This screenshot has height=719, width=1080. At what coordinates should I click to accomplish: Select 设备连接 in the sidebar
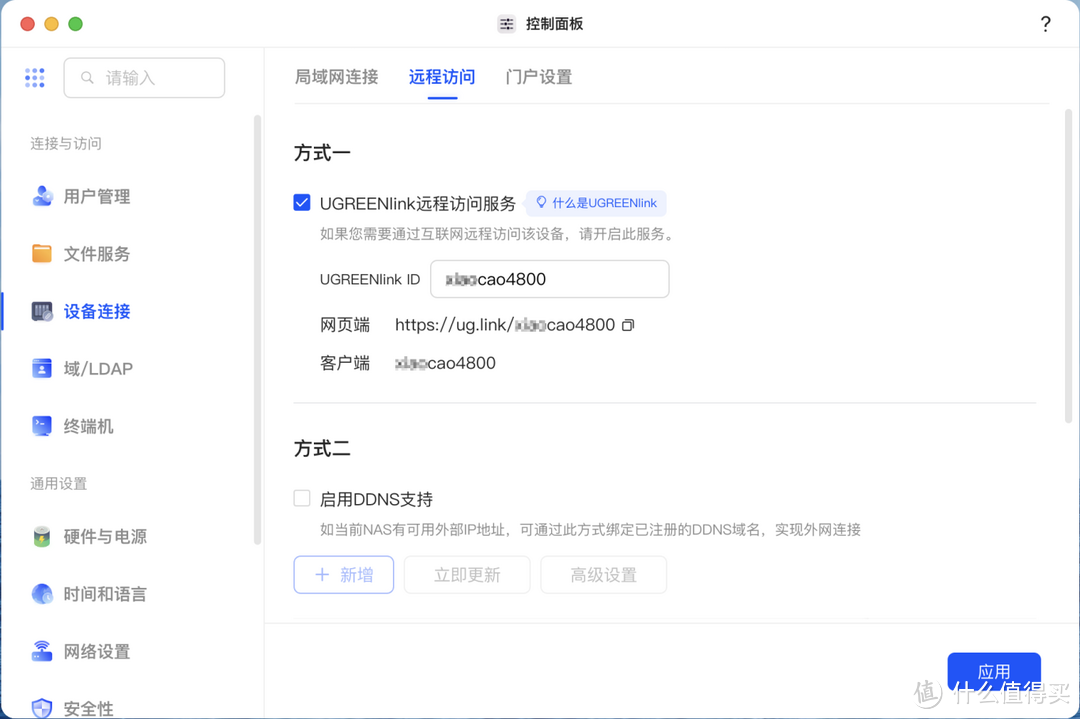pyautogui.click(x=97, y=311)
